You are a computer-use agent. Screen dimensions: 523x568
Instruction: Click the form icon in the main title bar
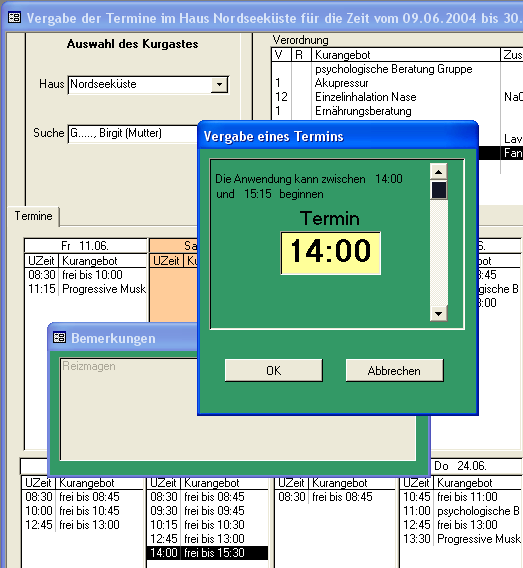(14, 17)
